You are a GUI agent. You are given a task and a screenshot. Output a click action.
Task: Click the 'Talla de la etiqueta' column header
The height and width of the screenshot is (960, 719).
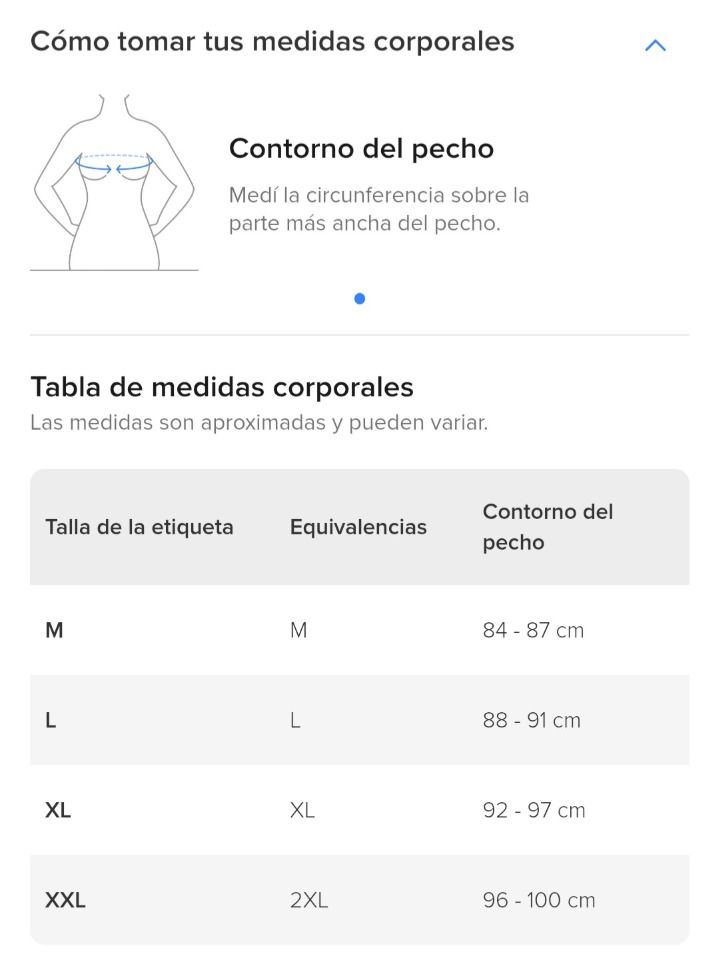(140, 527)
